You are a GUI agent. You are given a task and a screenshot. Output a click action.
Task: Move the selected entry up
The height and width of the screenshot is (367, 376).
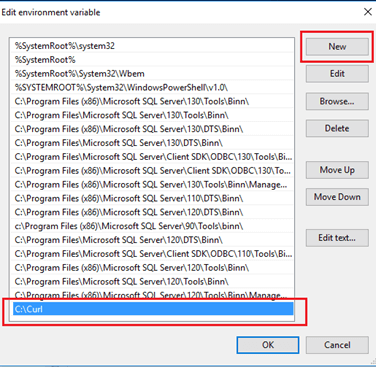point(337,170)
